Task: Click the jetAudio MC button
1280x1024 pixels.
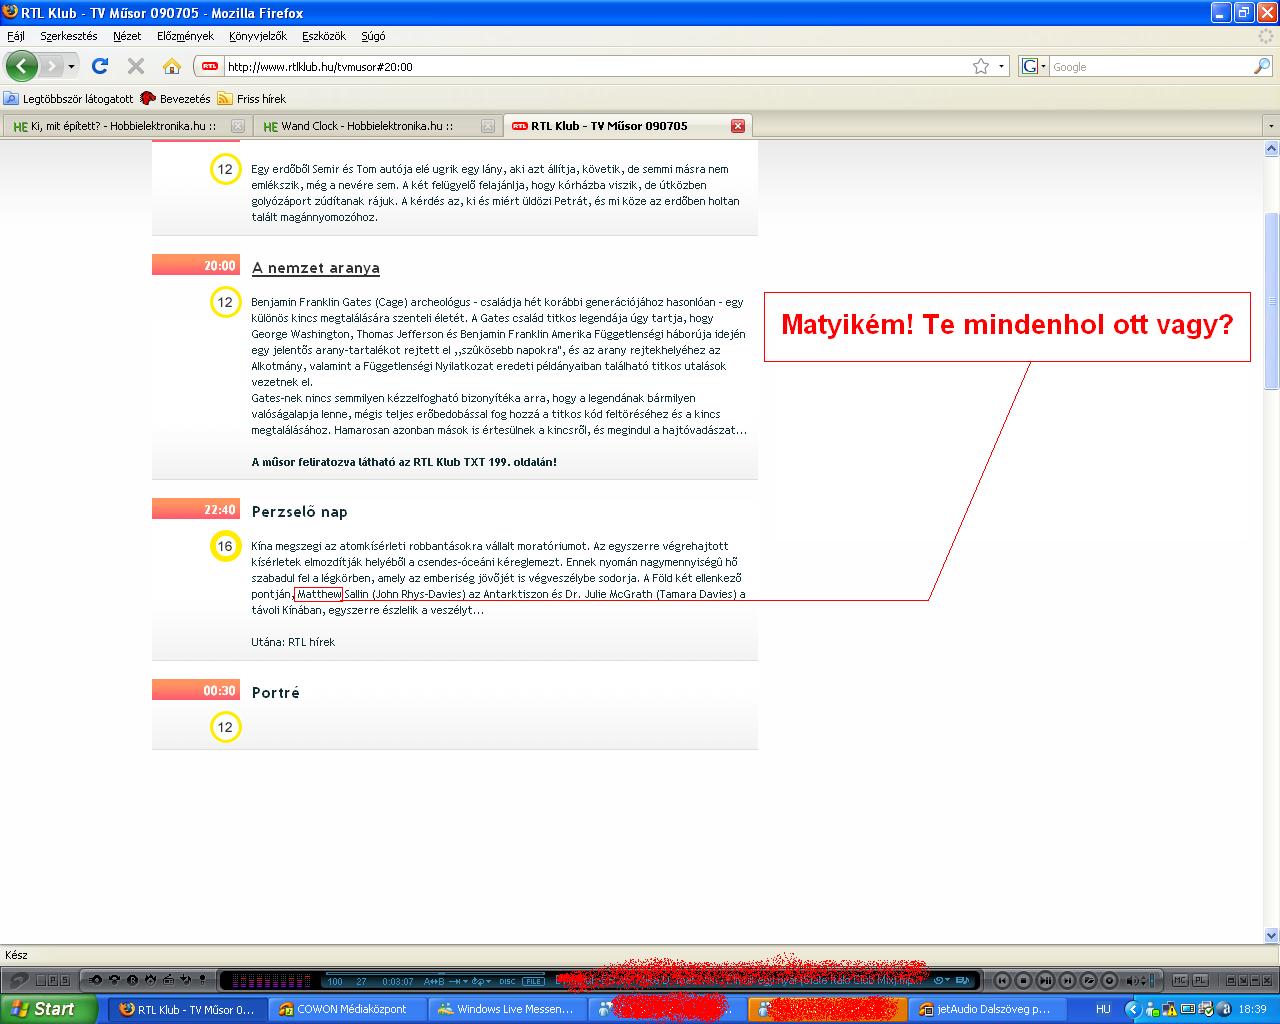Action: (x=1180, y=981)
